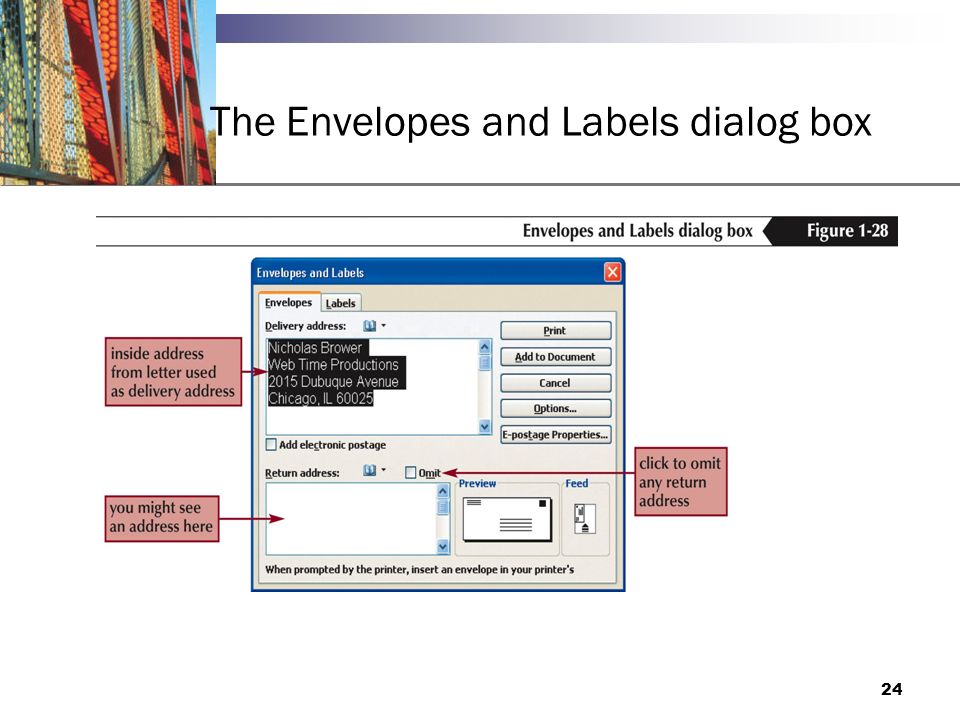Click the Return address scrollbar thumb
The height and width of the screenshot is (720, 960).
[443, 507]
